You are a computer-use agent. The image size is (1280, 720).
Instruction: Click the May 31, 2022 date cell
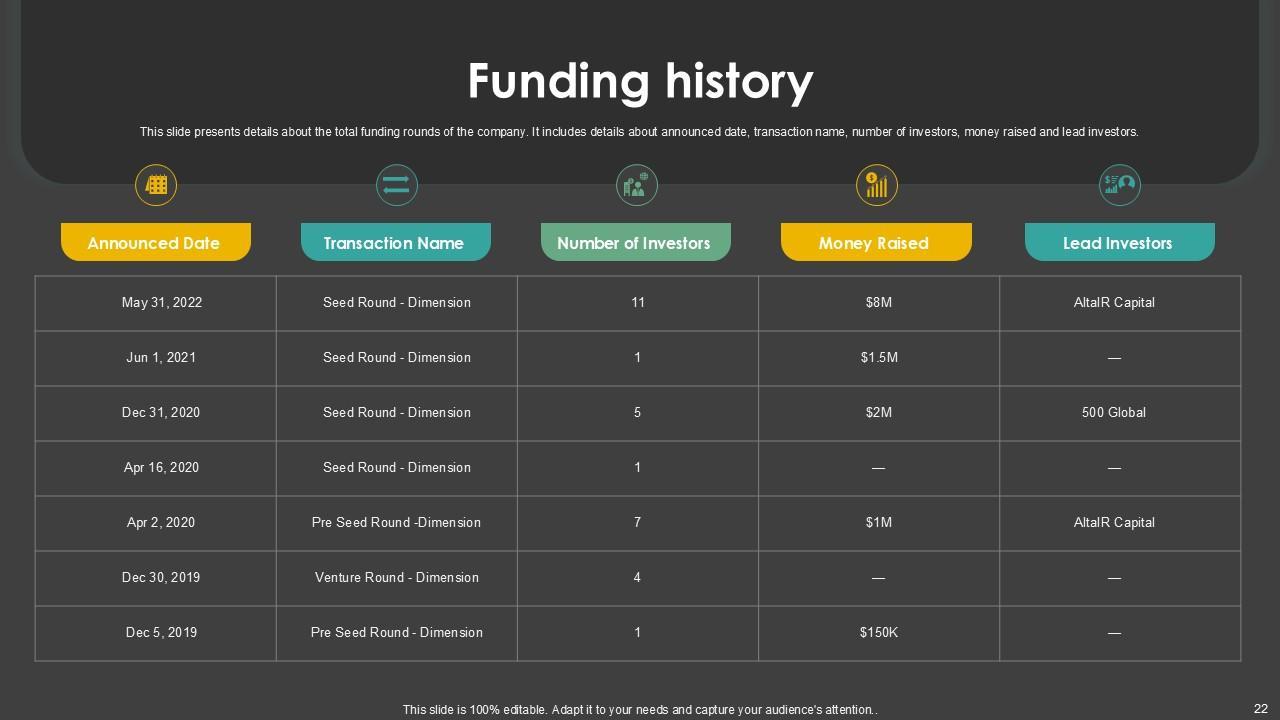(x=162, y=302)
